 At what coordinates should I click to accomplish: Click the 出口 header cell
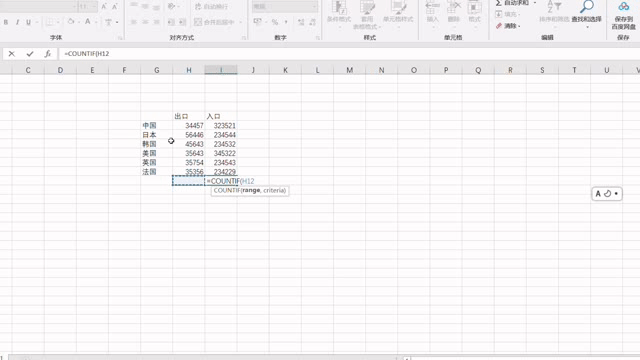click(x=188, y=116)
